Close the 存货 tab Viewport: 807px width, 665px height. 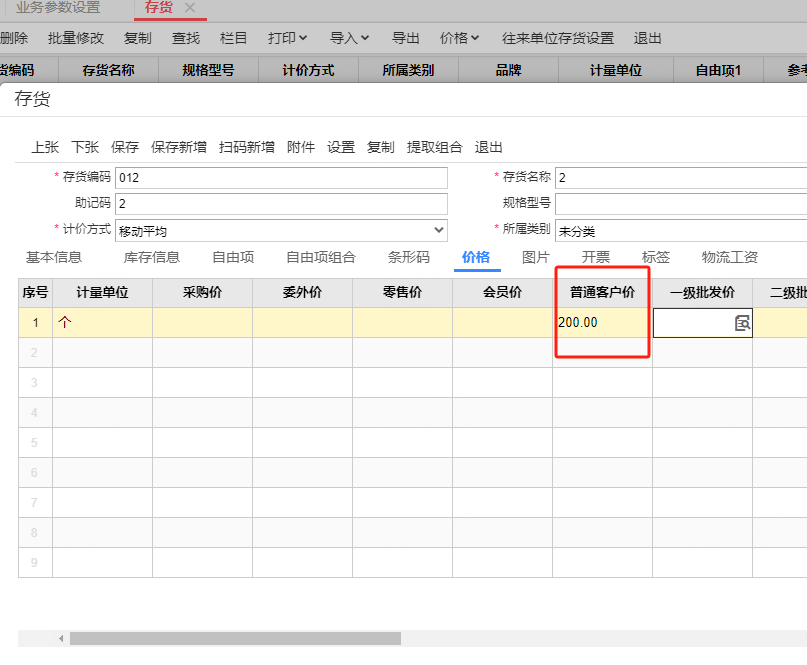pos(190,8)
